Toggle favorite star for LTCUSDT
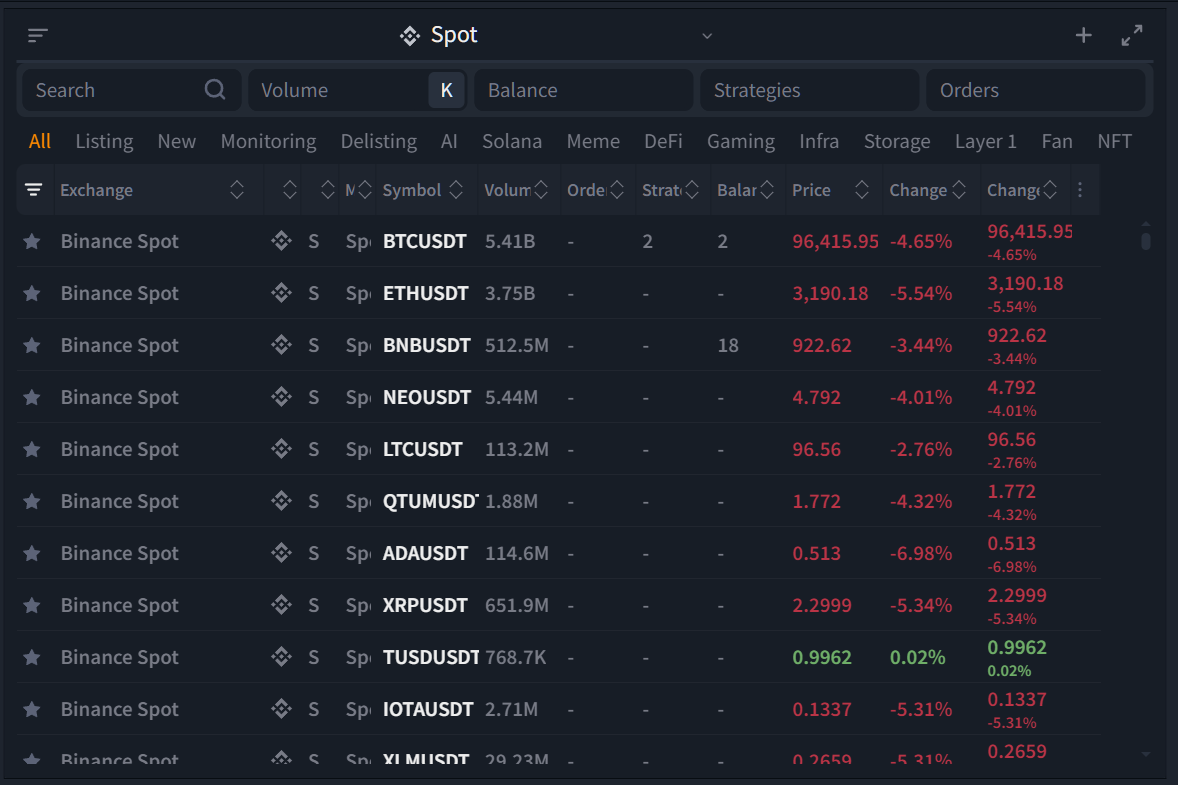This screenshot has width=1178, height=785. [32, 449]
